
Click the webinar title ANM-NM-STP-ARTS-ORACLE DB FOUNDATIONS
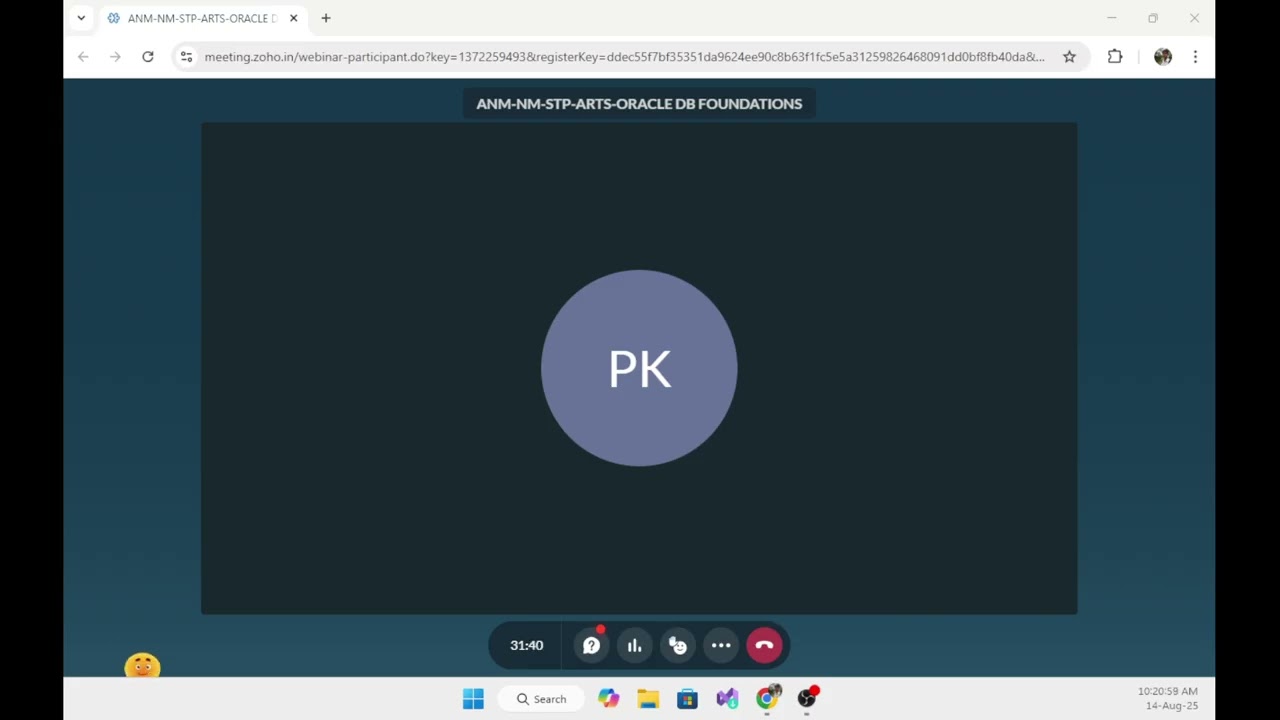(x=639, y=104)
